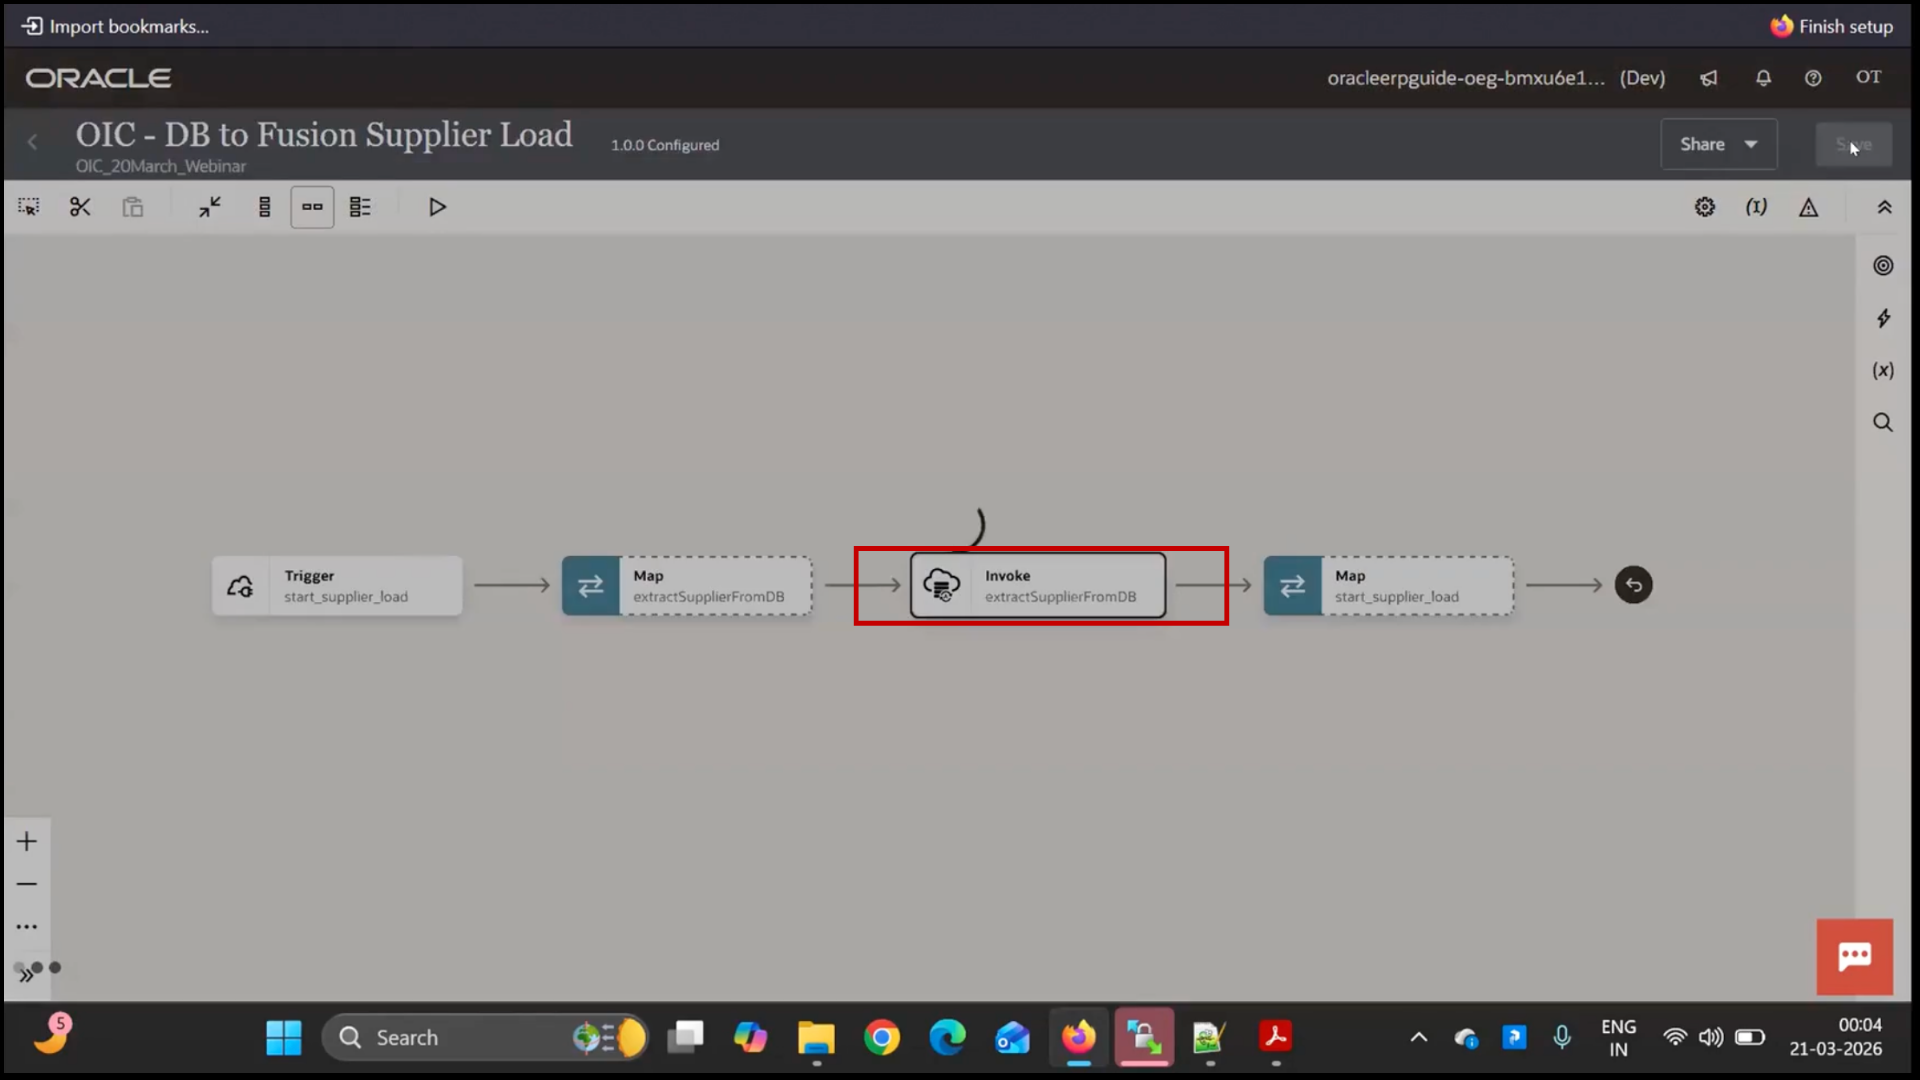Click the Save button

pyautogui.click(x=1853, y=144)
